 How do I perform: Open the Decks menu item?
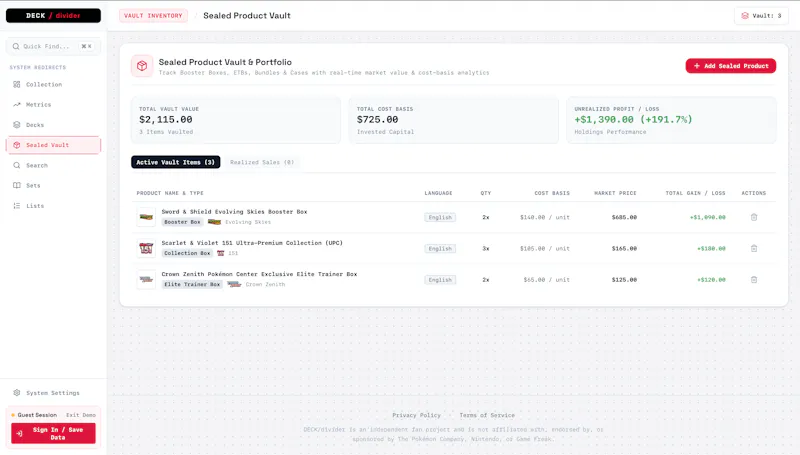coord(53,124)
